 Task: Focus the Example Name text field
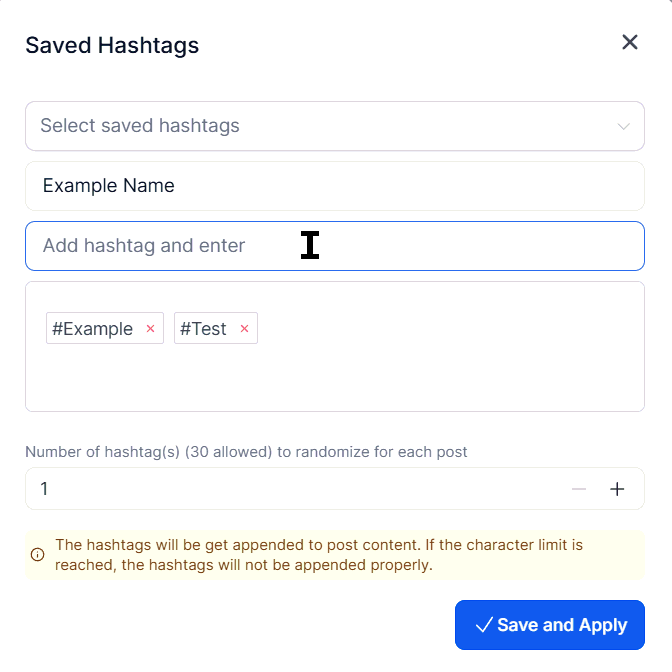(334, 186)
